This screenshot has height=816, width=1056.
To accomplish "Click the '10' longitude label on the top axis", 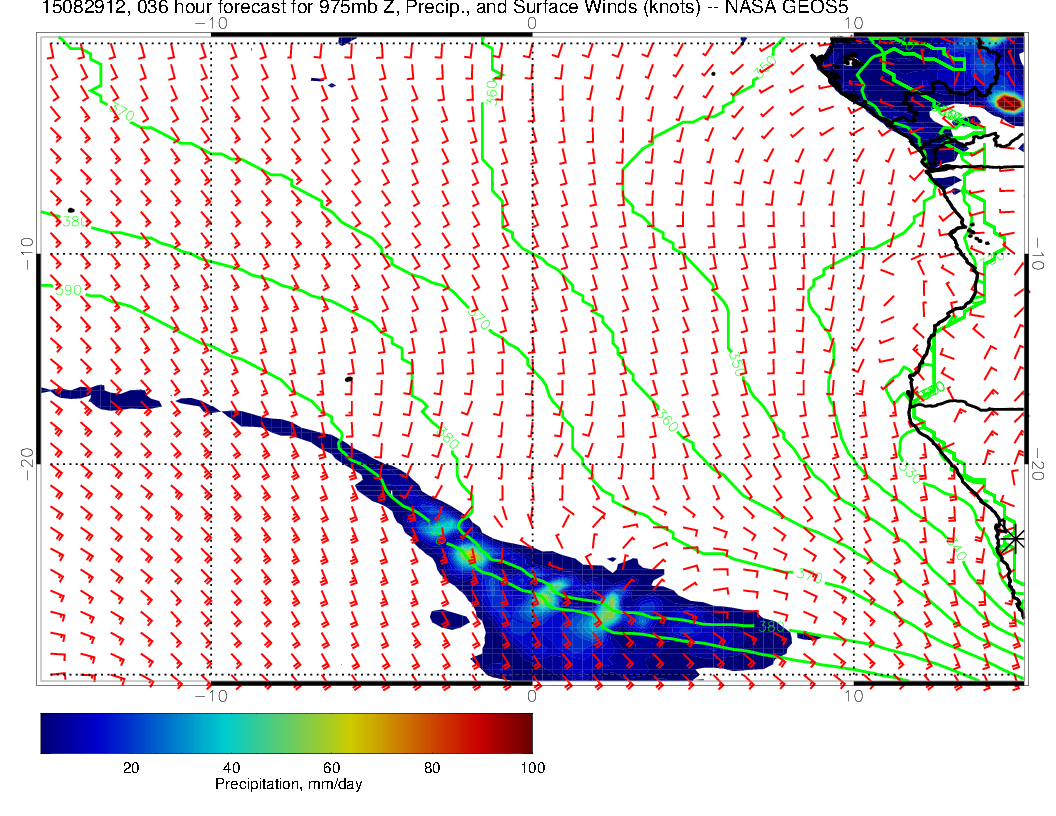I will coord(853,23).
